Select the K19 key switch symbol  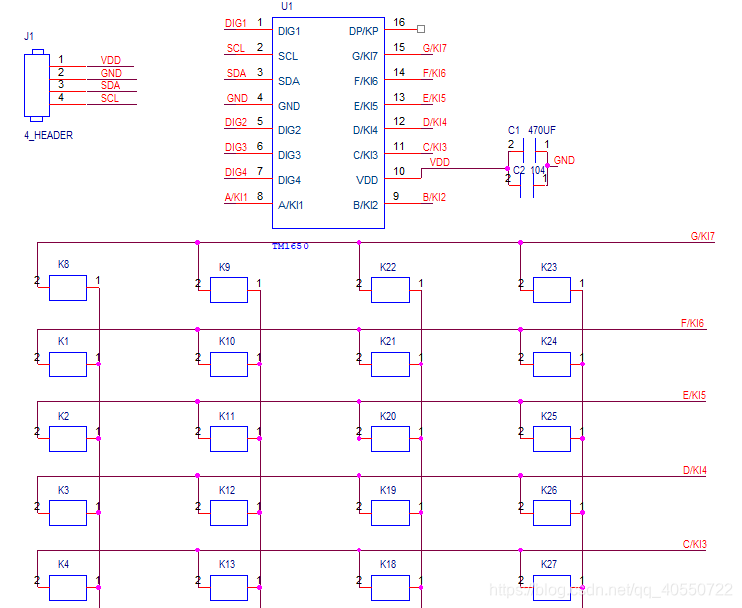coord(390,513)
